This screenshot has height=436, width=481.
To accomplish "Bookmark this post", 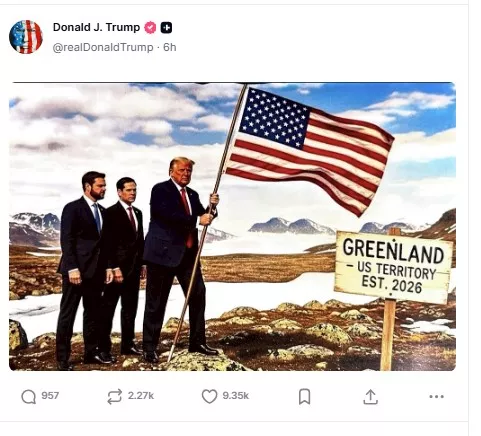I will click(304, 396).
